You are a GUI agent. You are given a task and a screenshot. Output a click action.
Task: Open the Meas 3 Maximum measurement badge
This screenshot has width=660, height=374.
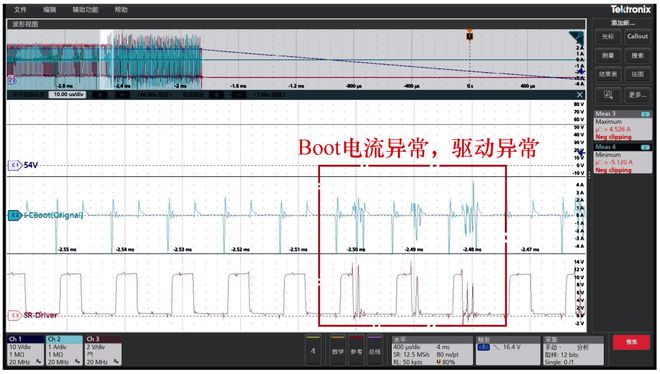tap(623, 125)
